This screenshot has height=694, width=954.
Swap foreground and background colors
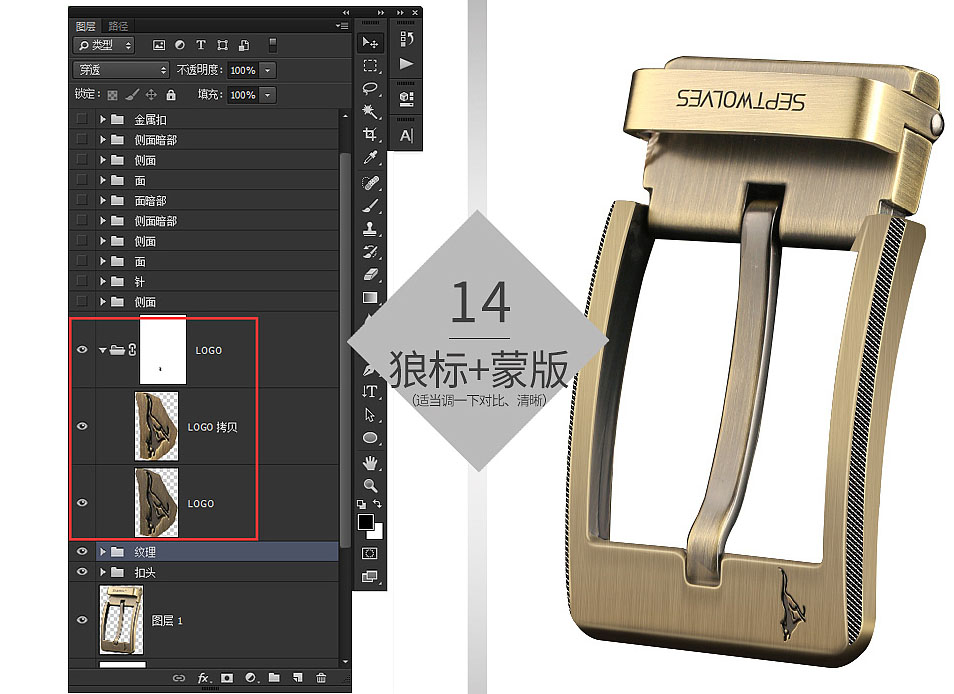coord(377,504)
